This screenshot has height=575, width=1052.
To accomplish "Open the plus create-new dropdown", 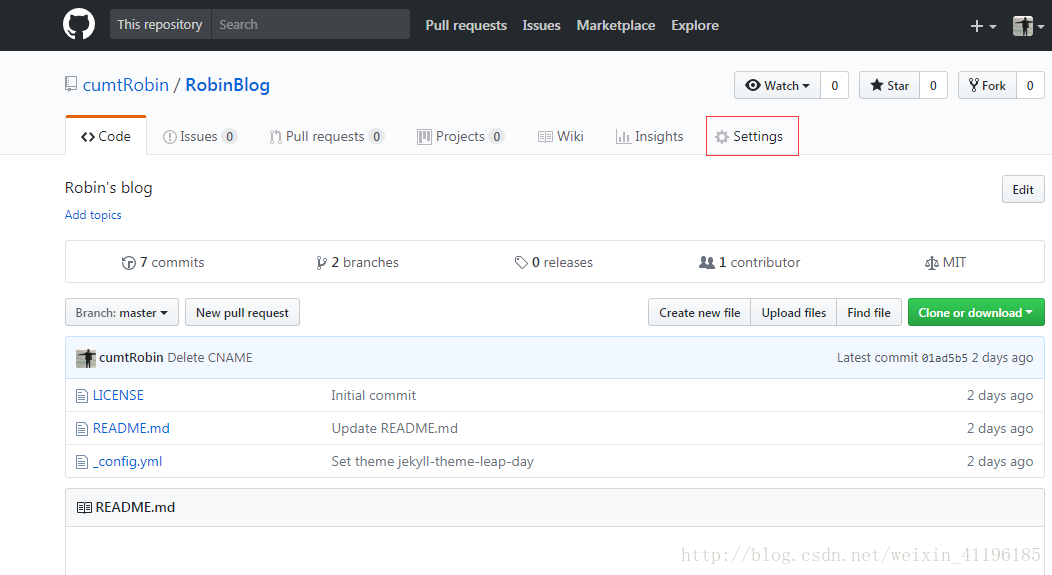I will [983, 26].
